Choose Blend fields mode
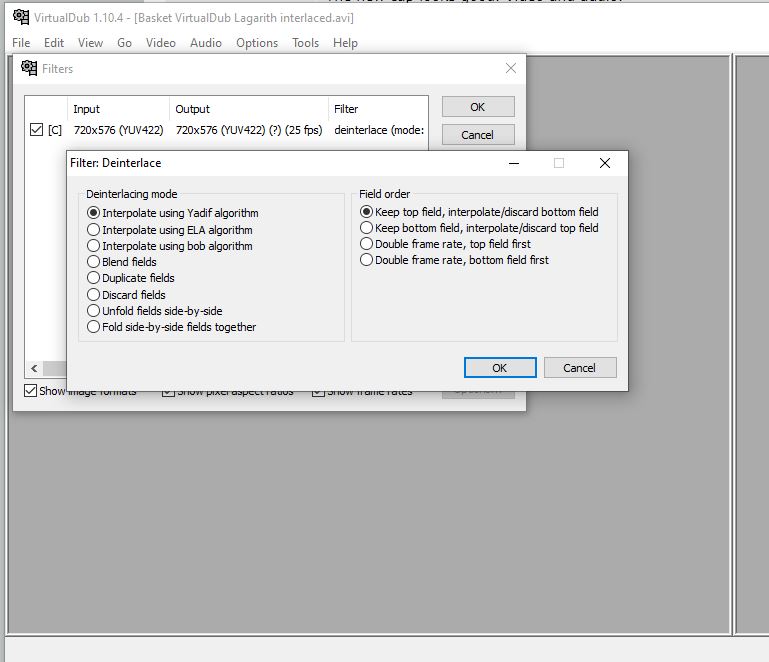This screenshot has width=769, height=662. click(x=122, y=262)
